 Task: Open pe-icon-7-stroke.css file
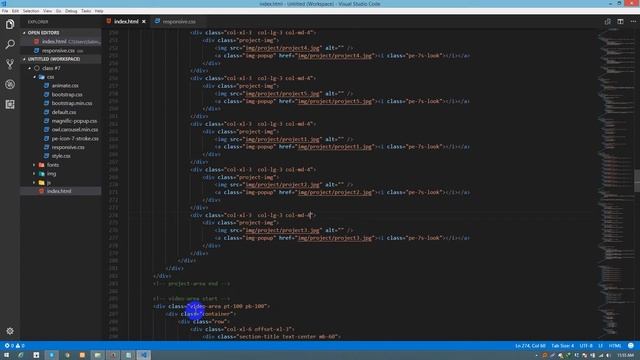point(75,138)
